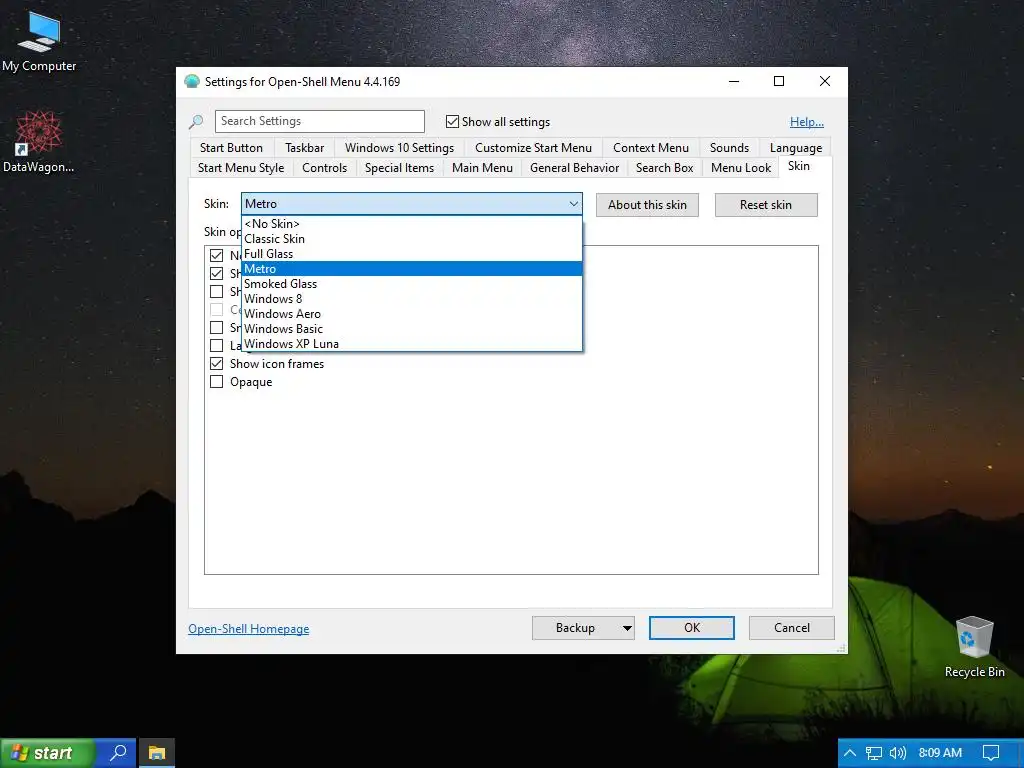Image resolution: width=1024 pixels, height=768 pixels.
Task: Go to the Controls tab
Action: [324, 168]
